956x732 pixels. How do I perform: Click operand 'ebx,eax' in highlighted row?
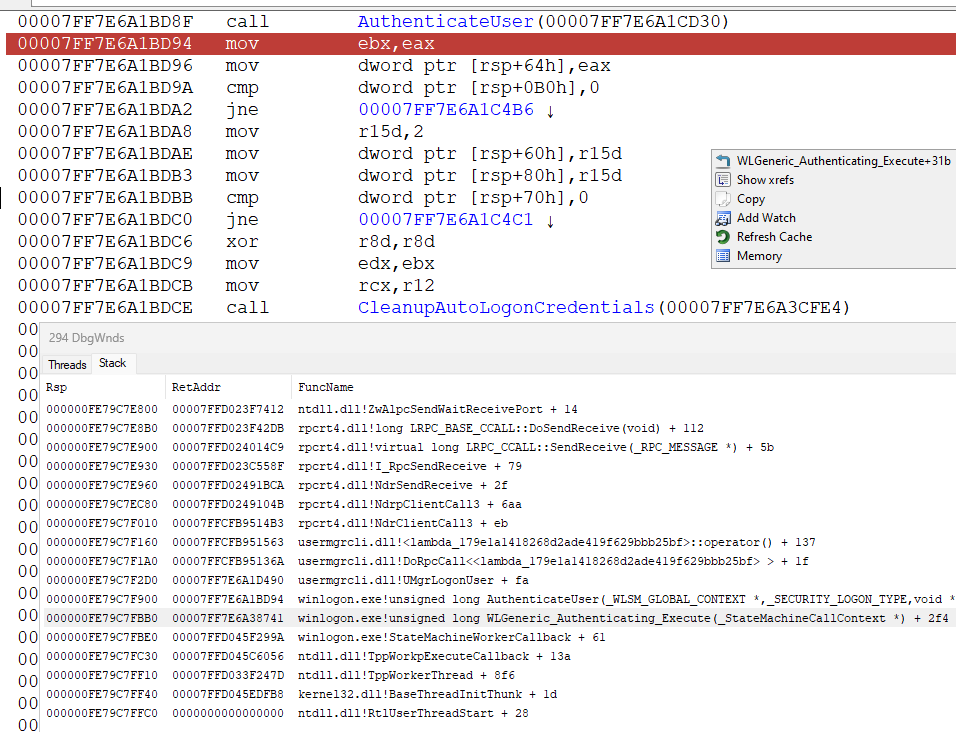(x=396, y=44)
